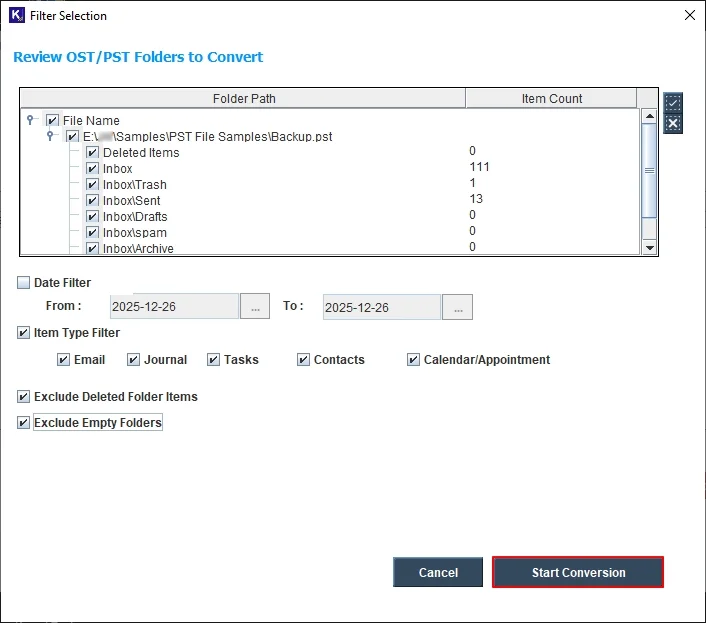
Task: Uncheck the Inbox folder checkbox
Action: 92,168
